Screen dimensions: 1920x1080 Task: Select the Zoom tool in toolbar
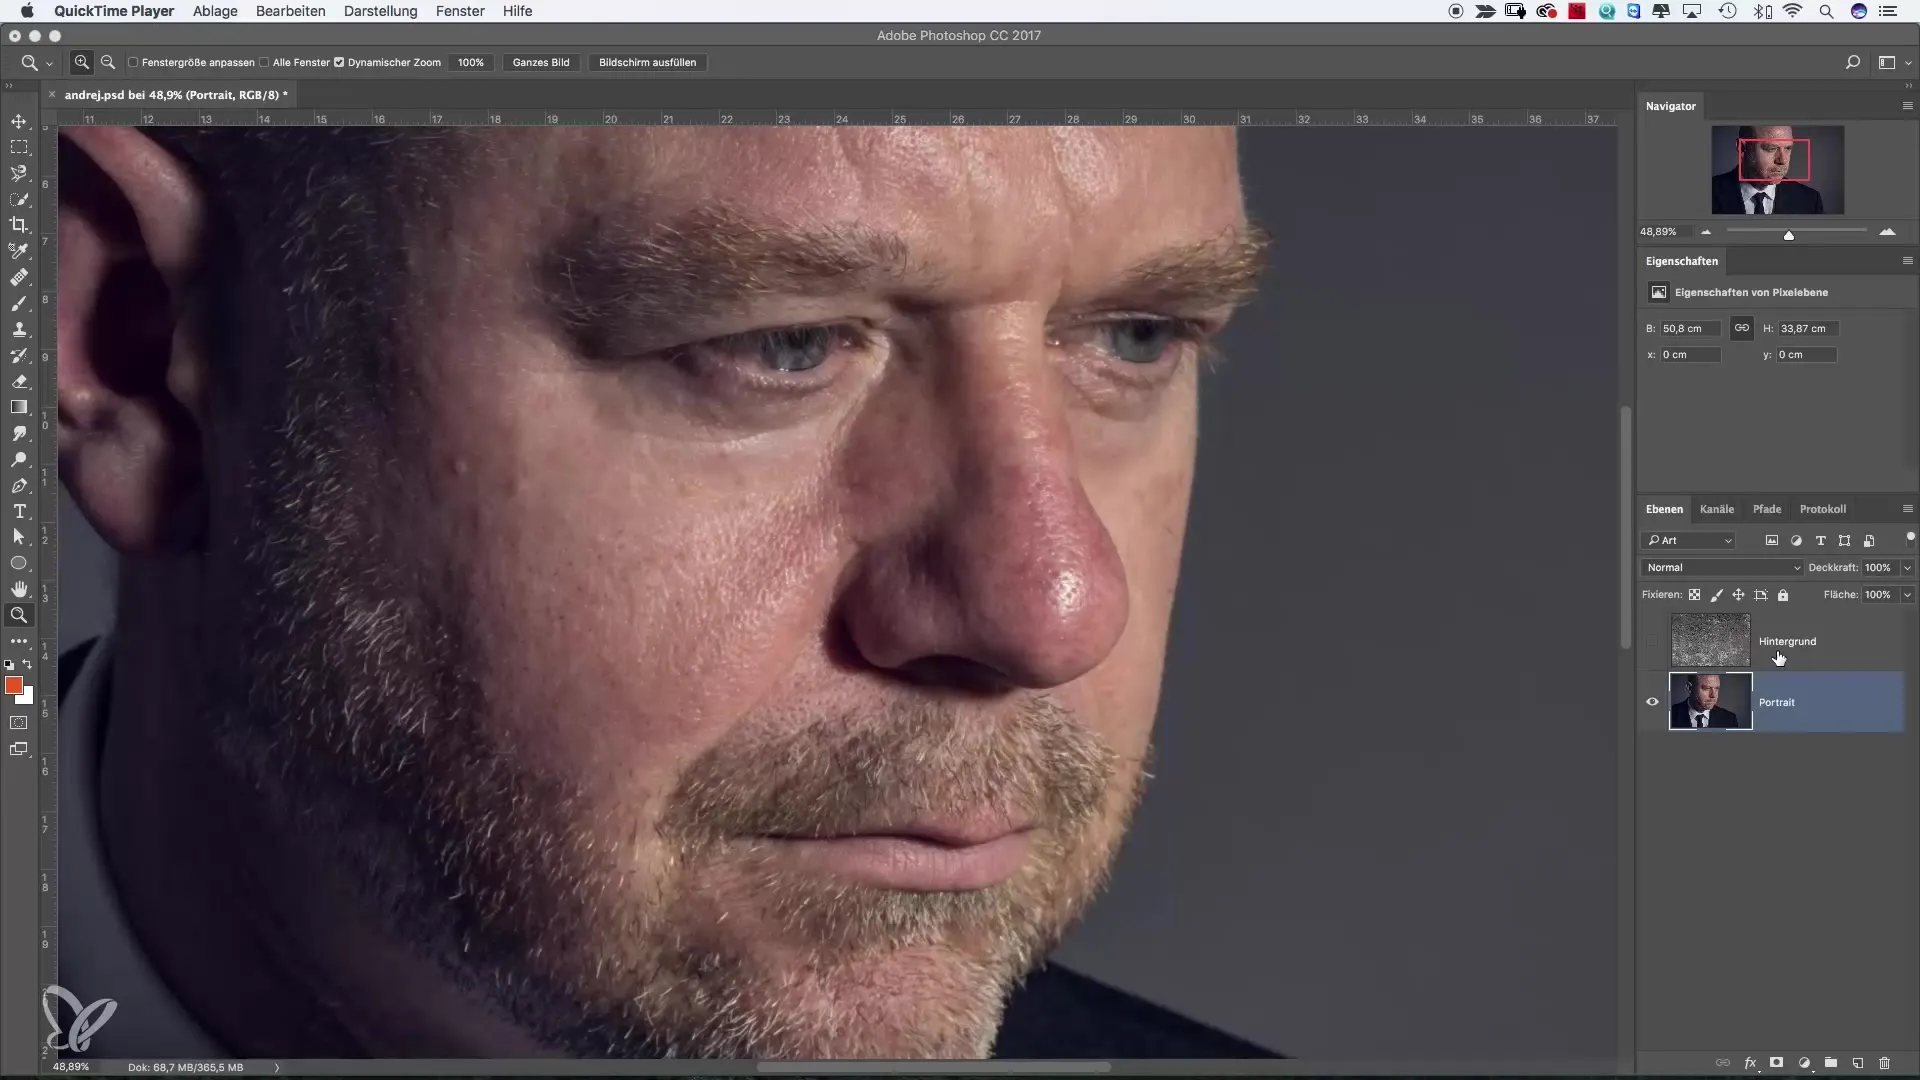(x=19, y=615)
